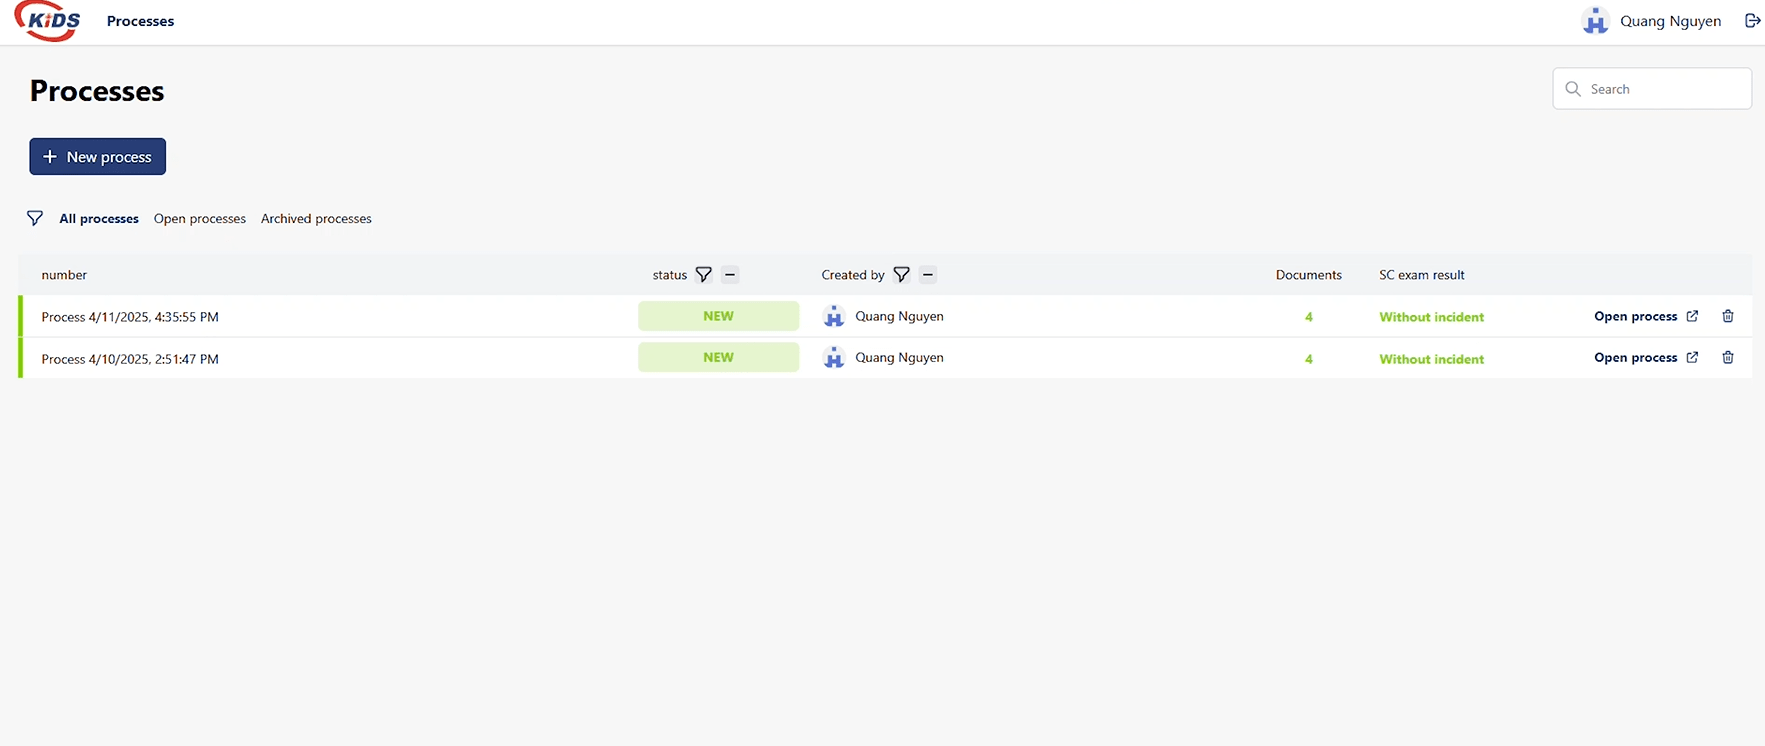Delete process from 4/10/2025 using trash icon

click(1727, 358)
